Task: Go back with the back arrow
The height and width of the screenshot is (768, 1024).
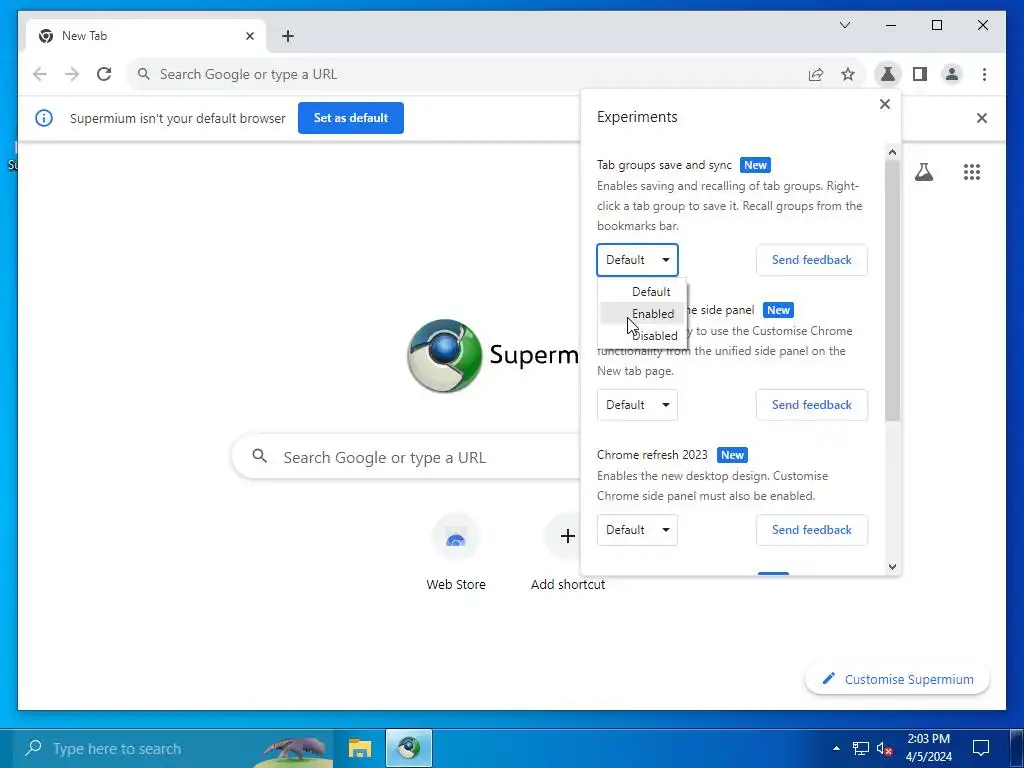Action: (x=40, y=74)
